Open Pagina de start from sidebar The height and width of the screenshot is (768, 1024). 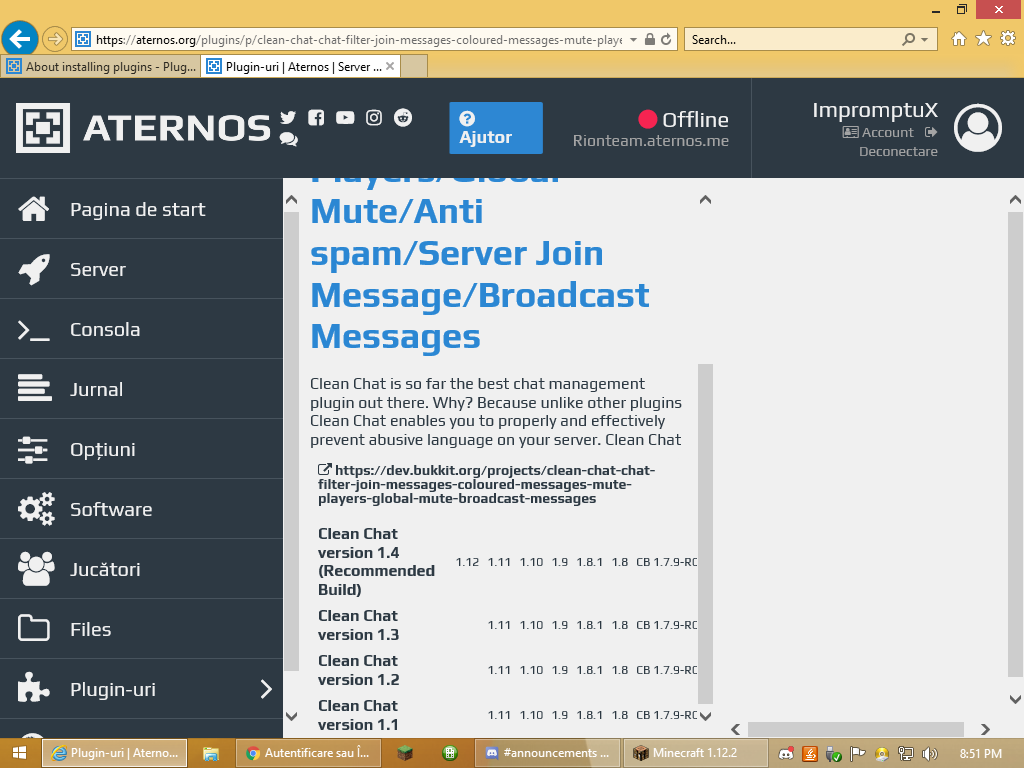click(141, 209)
